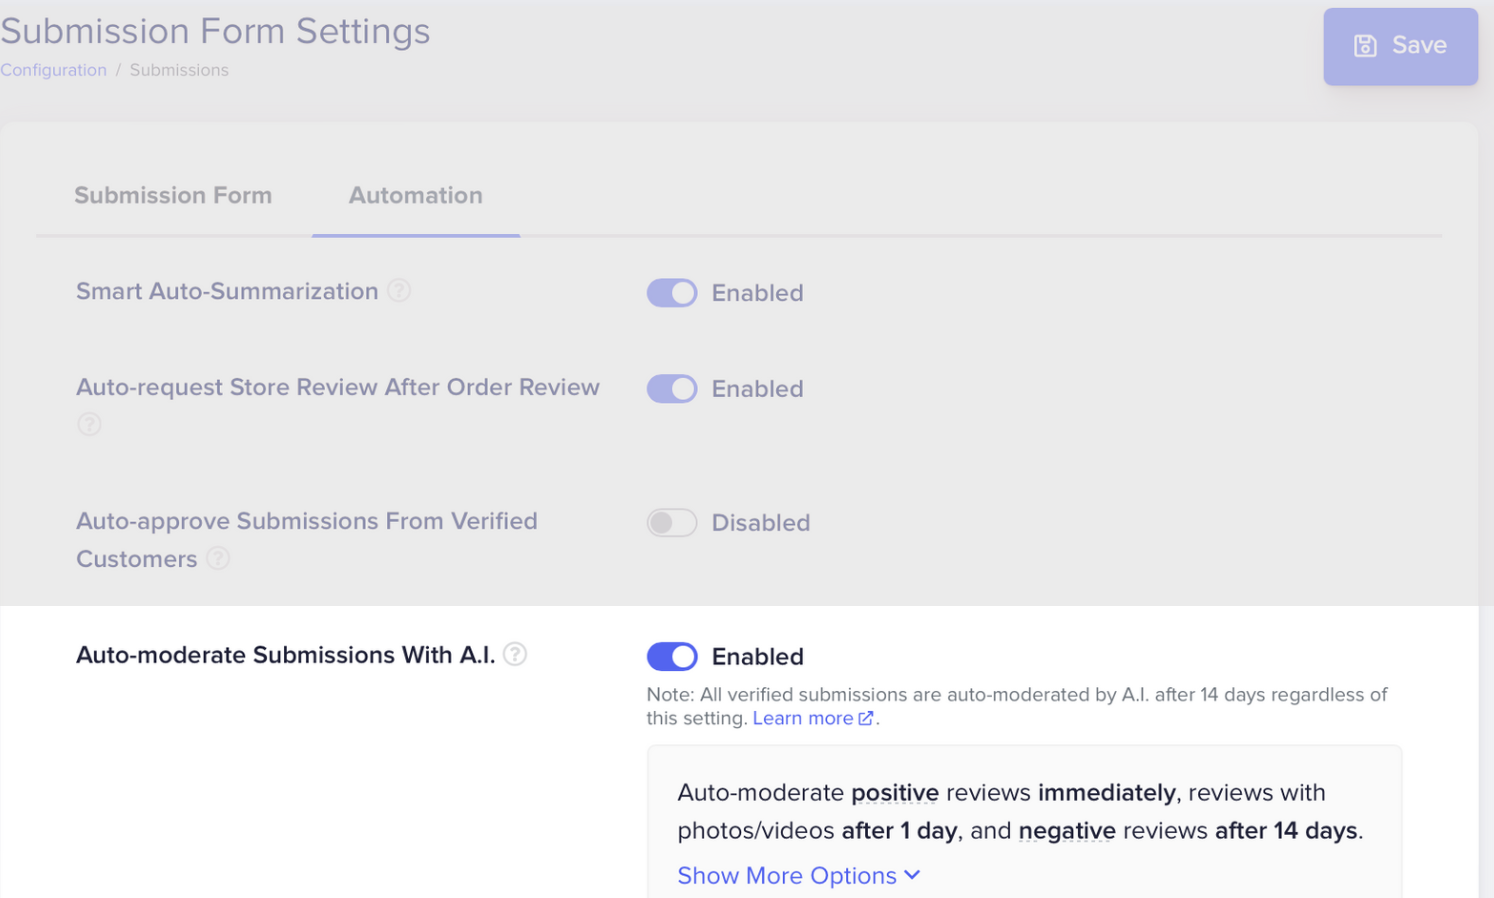
Task: Click the Submissions breadcrumb item
Action: point(179,69)
